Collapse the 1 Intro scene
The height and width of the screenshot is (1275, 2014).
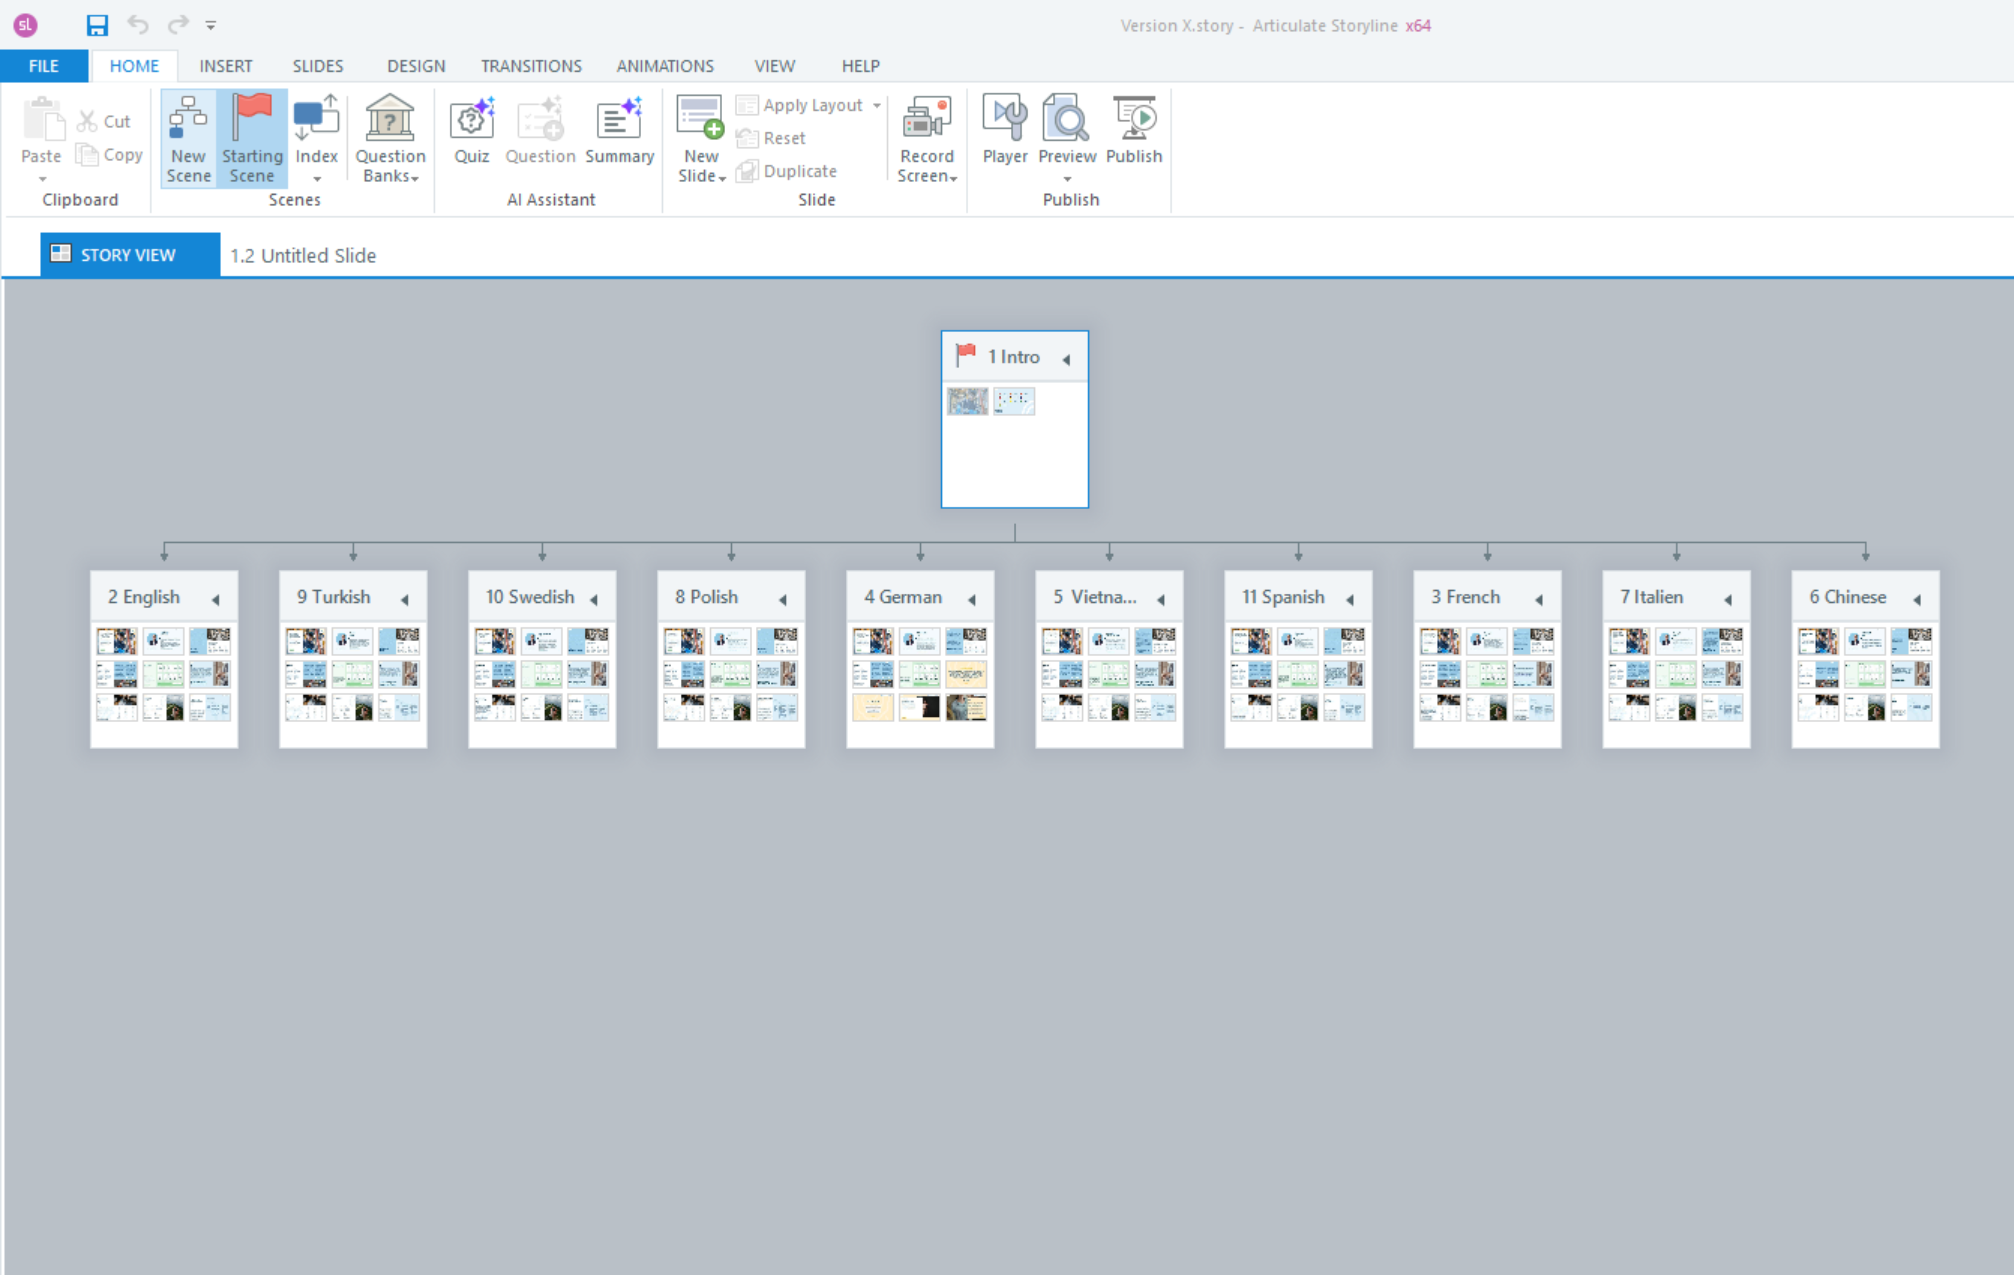[x=1067, y=359]
